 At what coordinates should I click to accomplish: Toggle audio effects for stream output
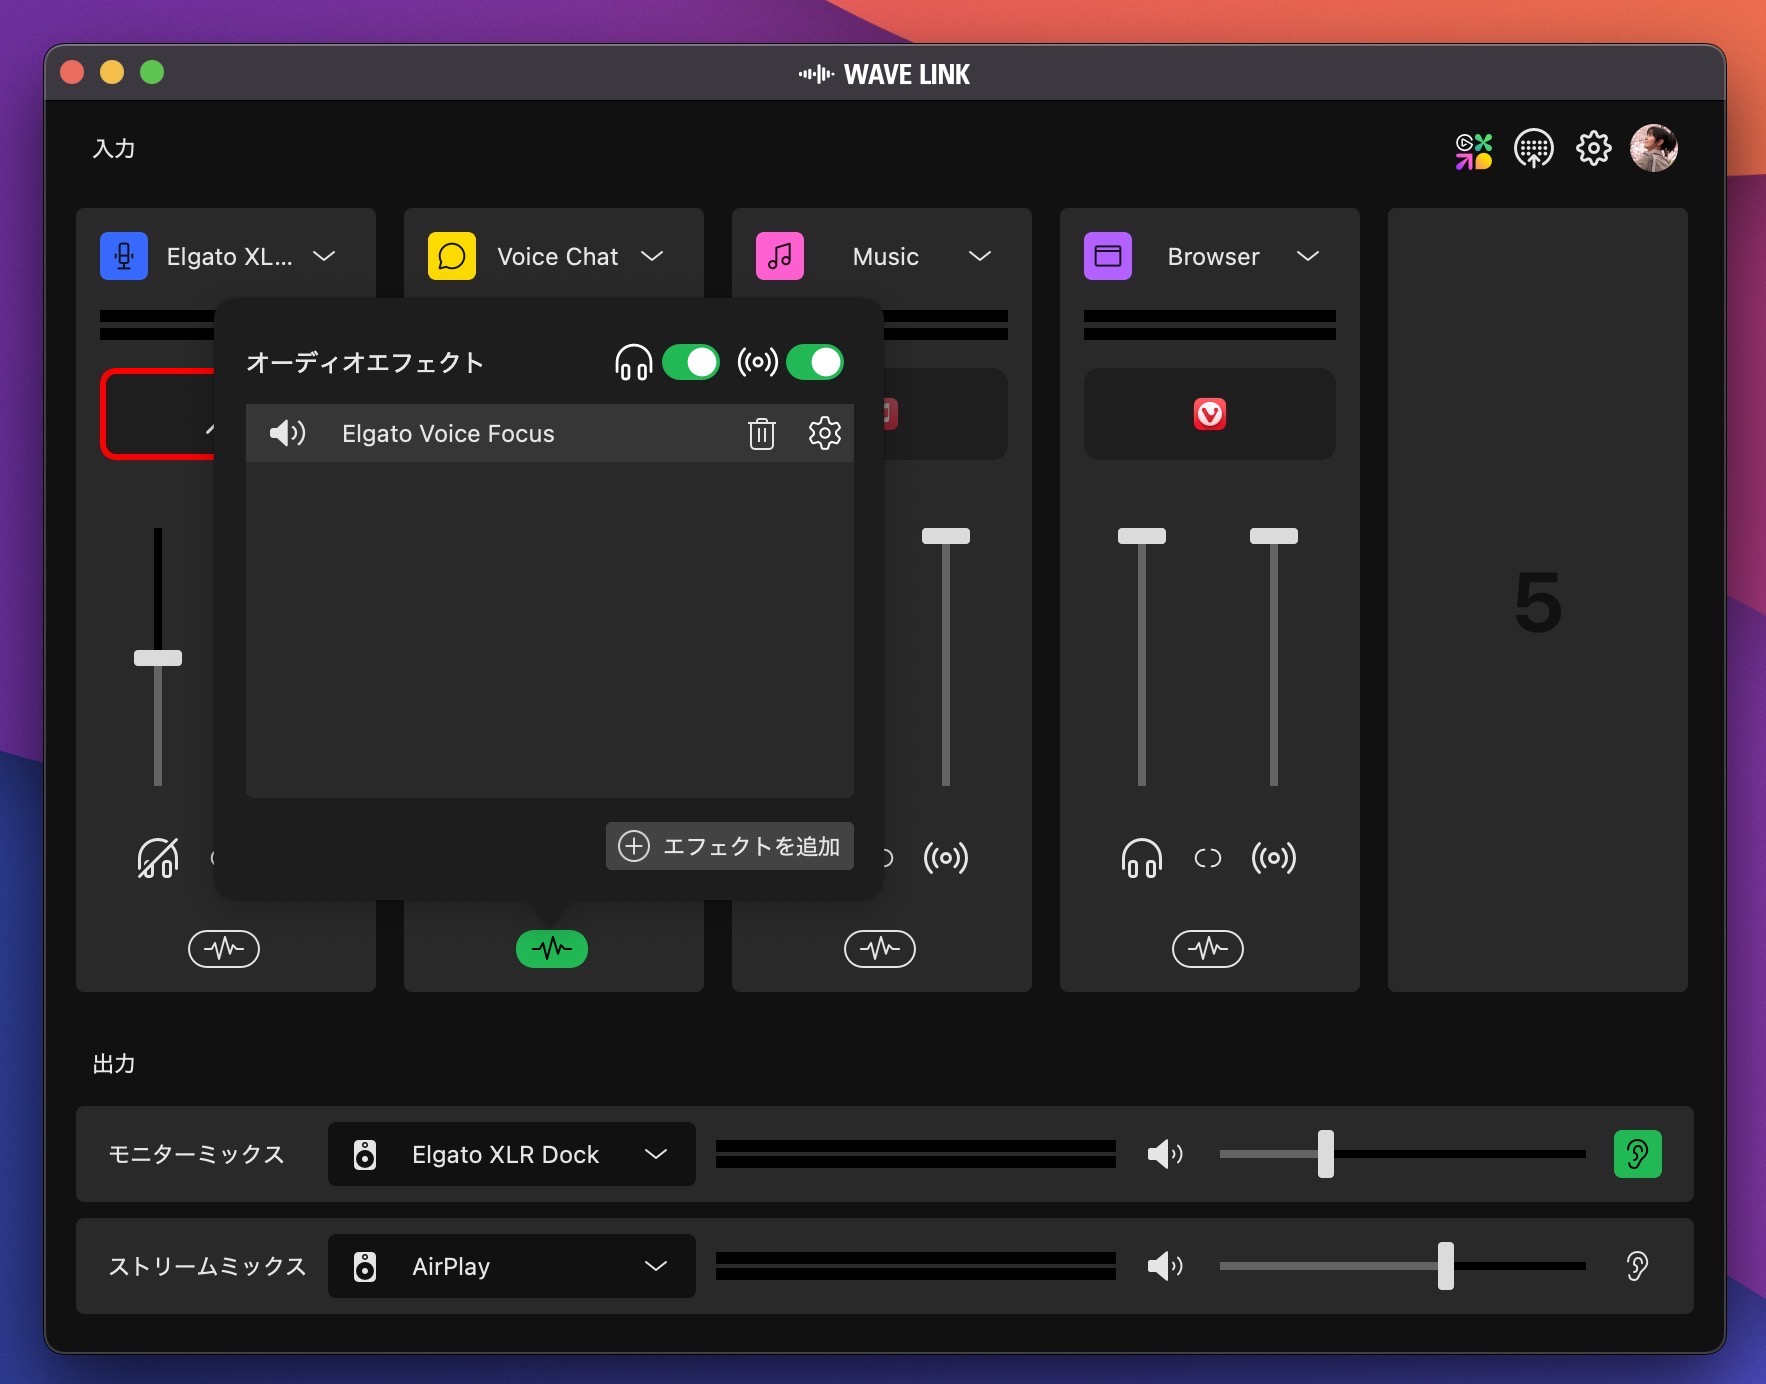[815, 362]
